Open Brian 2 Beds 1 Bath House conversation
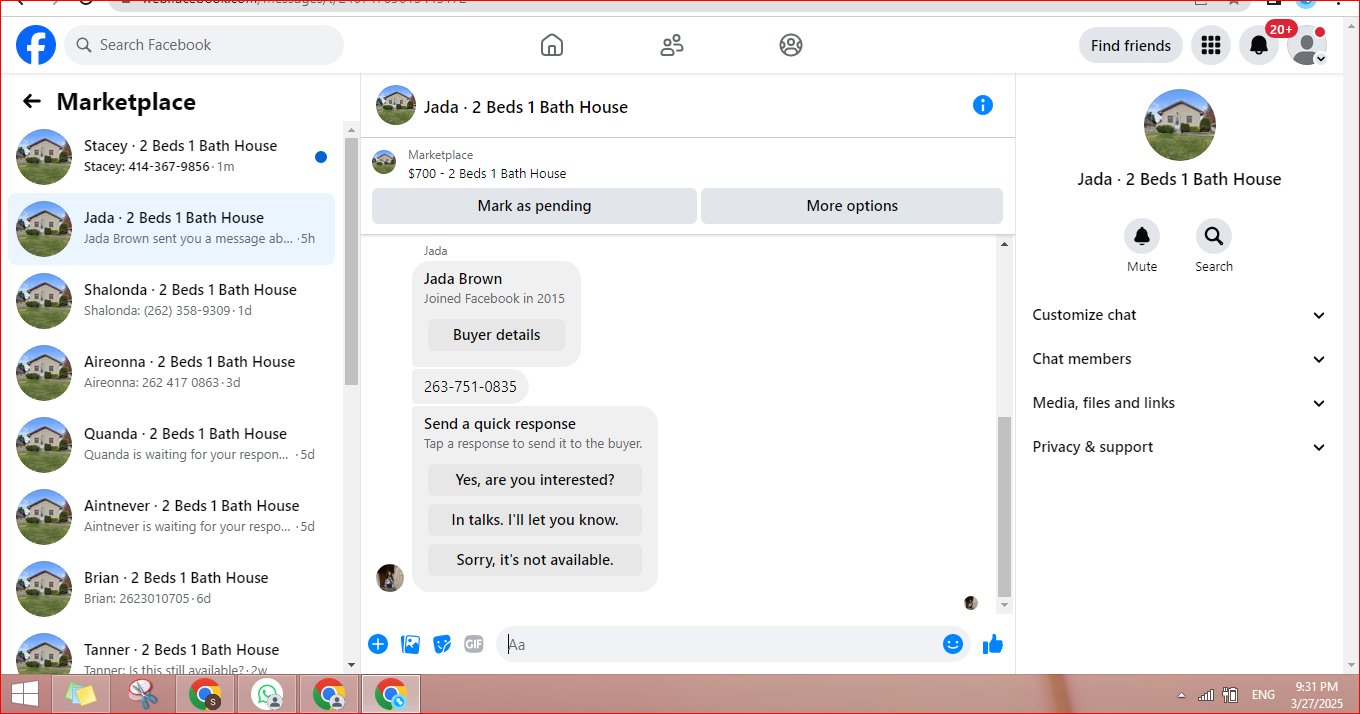This screenshot has height=714, width=1360. (x=172, y=588)
